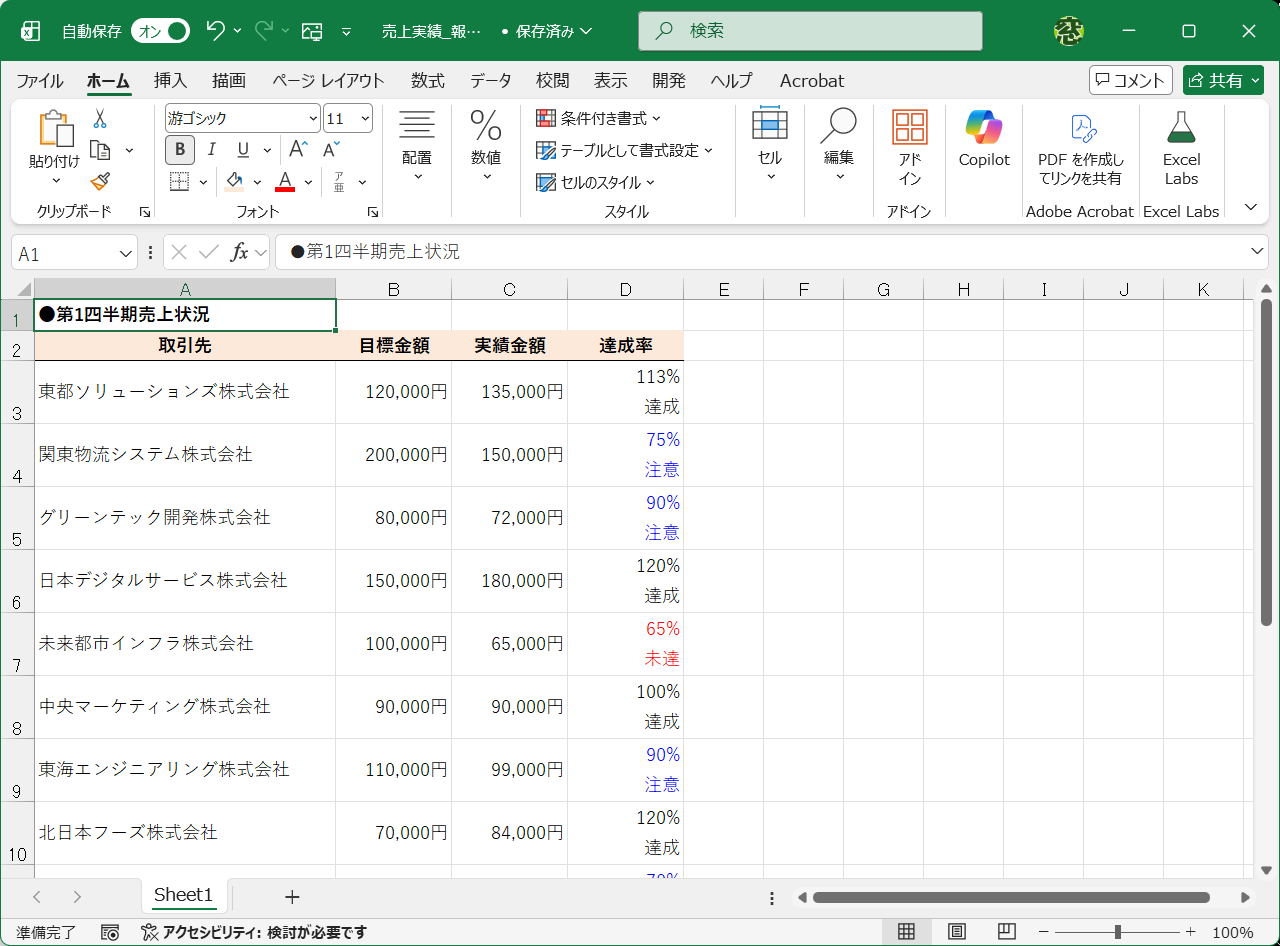Screen dimensions: 1280x946
Task: Click the Undo arrow
Action: (215, 31)
